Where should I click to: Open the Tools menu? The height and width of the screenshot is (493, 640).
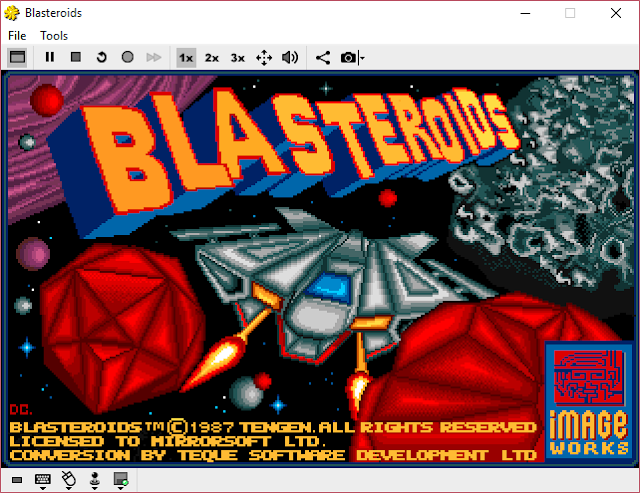pos(54,36)
